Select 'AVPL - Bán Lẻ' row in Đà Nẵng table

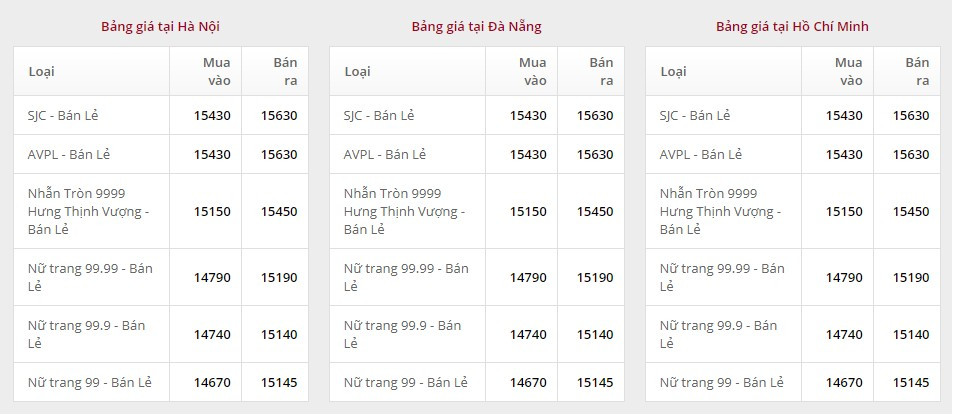pyautogui.click(x=385, y=154)
